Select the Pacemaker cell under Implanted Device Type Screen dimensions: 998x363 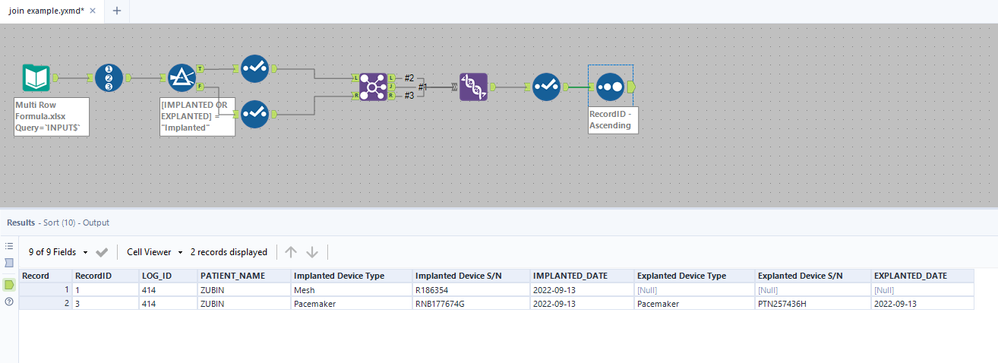click(351, 304)
